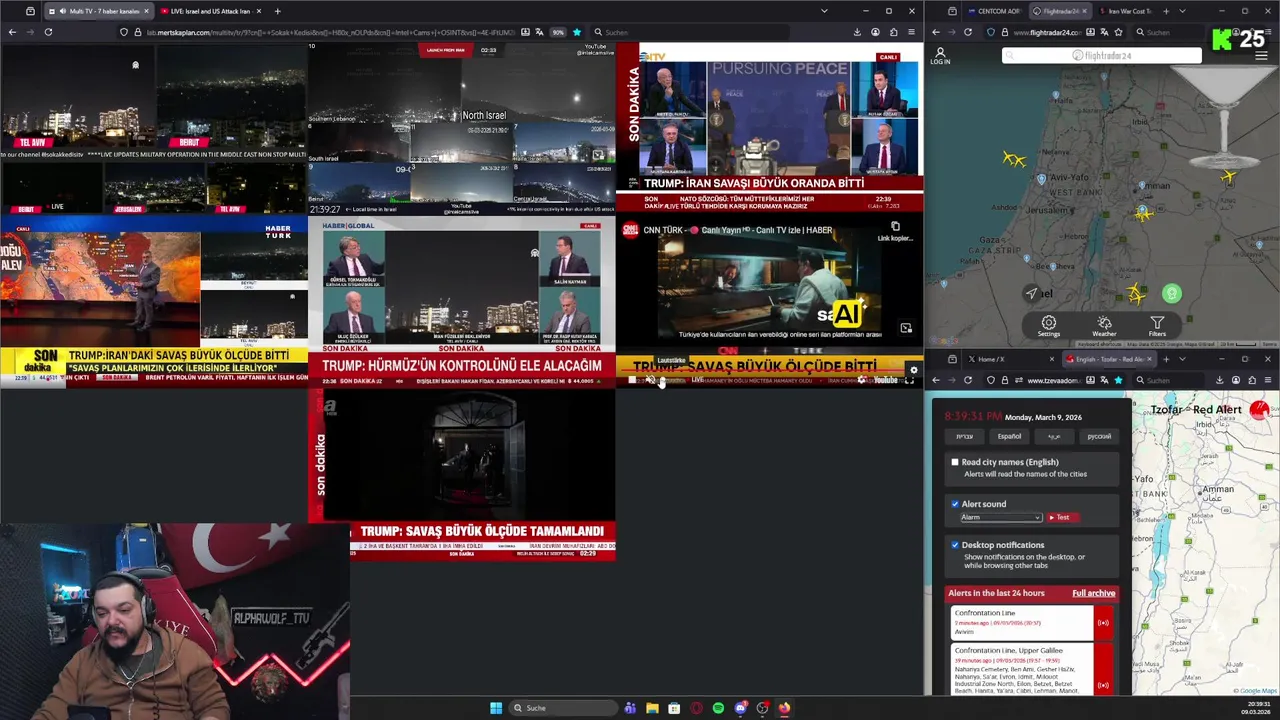This screenshot has height=720, width=1280.
Task: Switch Tzofar language to עברית
Action: 964,436
